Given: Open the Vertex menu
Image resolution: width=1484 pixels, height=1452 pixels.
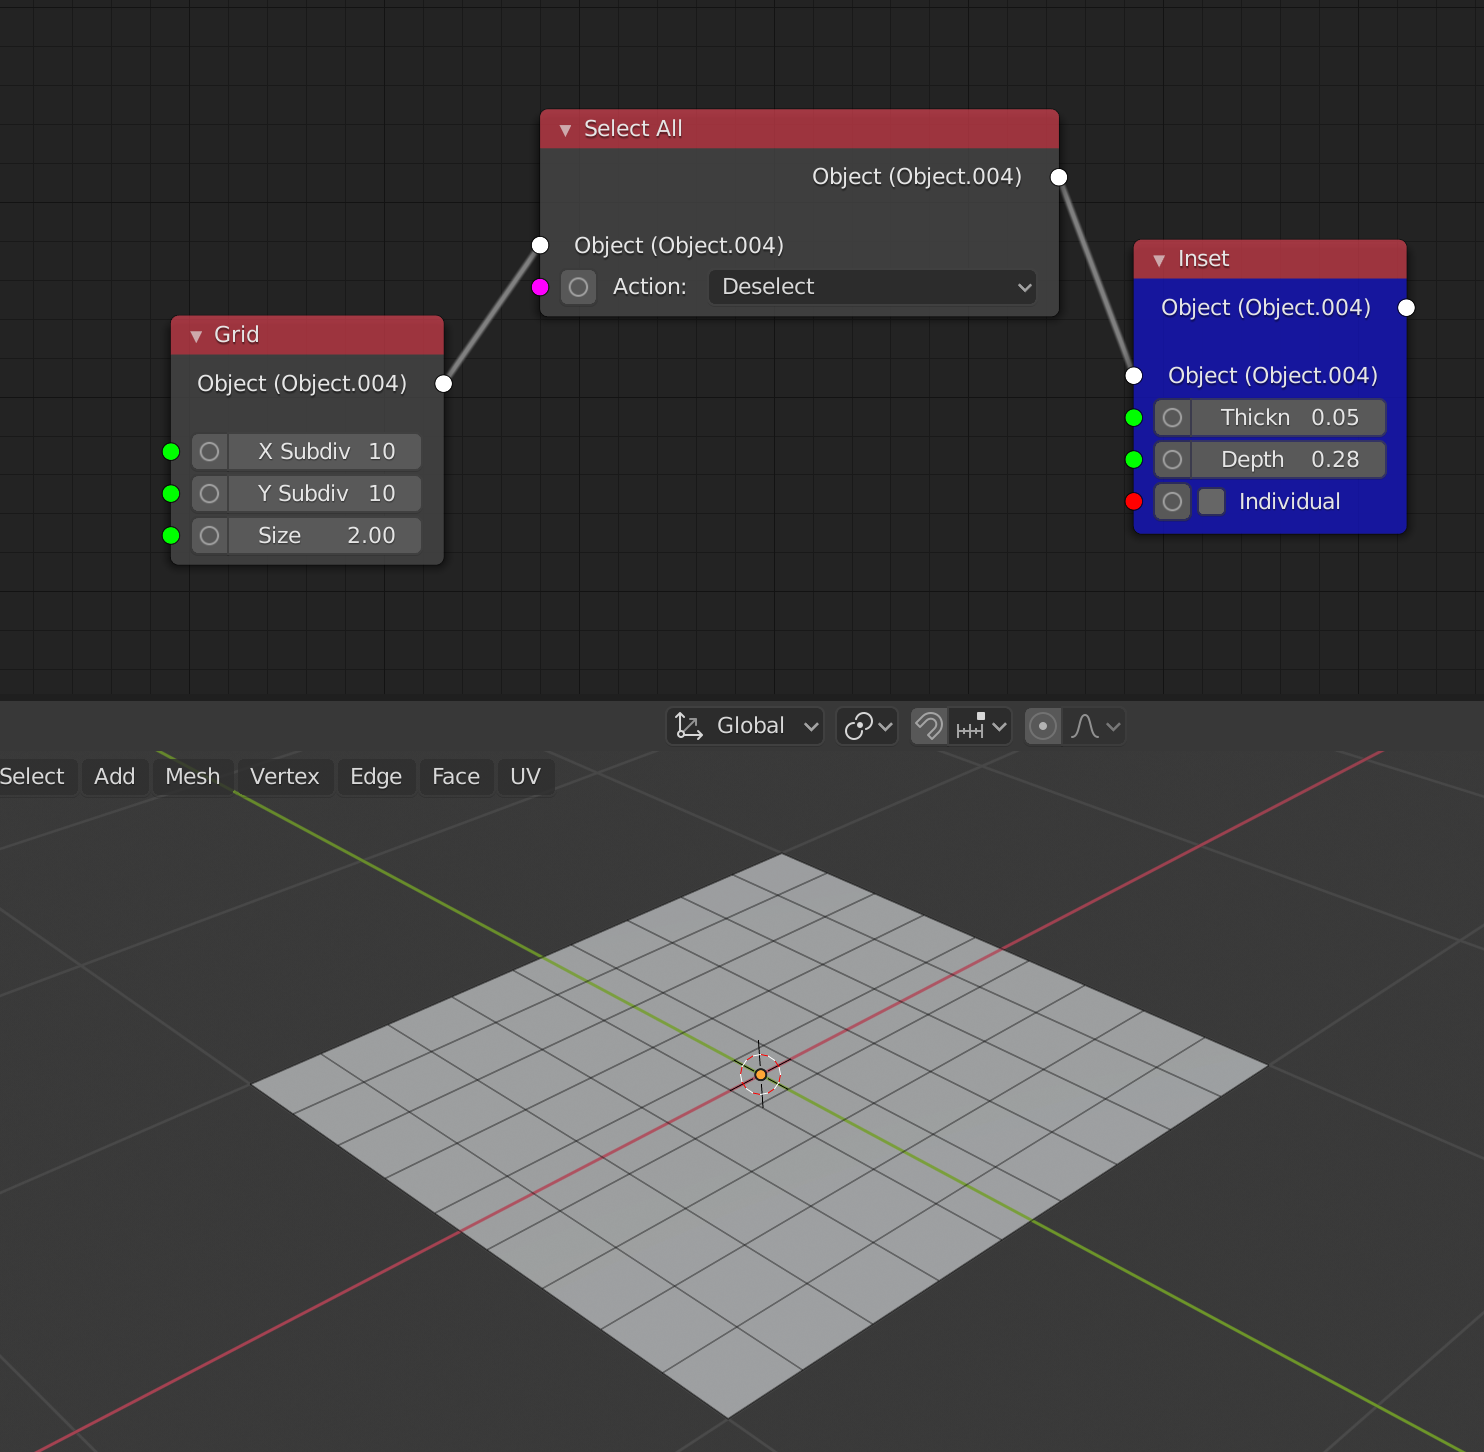Looking at the screenshot, I should [285, 777].
